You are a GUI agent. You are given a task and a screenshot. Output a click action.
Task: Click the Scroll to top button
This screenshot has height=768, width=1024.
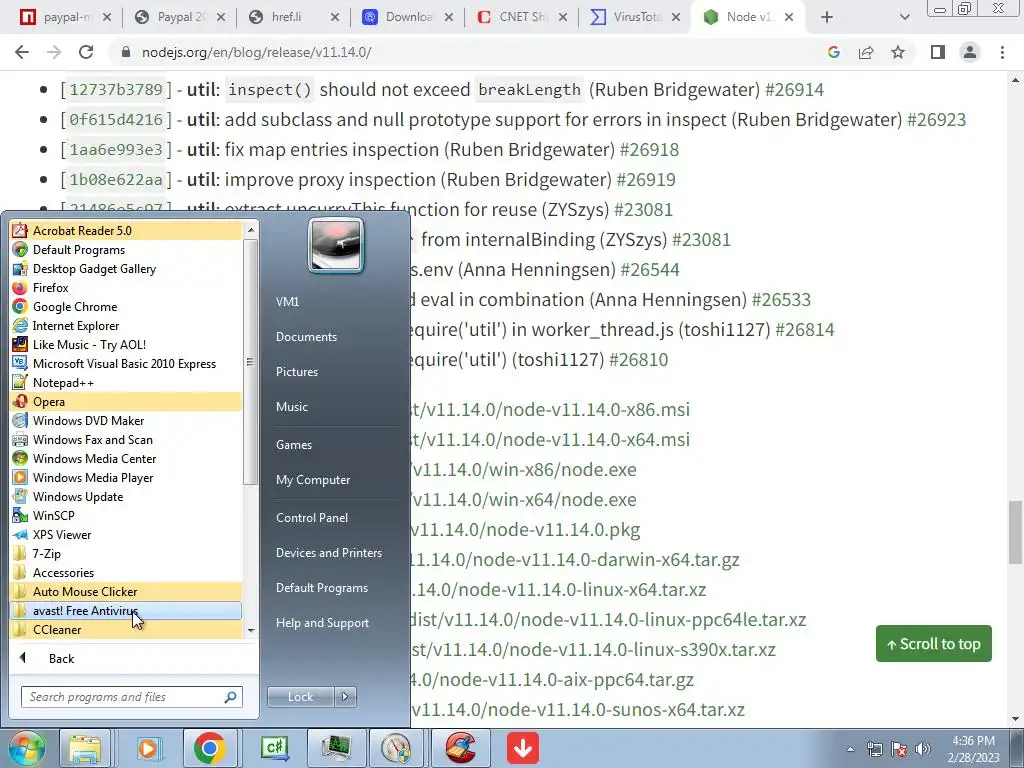pyautogui.click(x=933, y=644)
